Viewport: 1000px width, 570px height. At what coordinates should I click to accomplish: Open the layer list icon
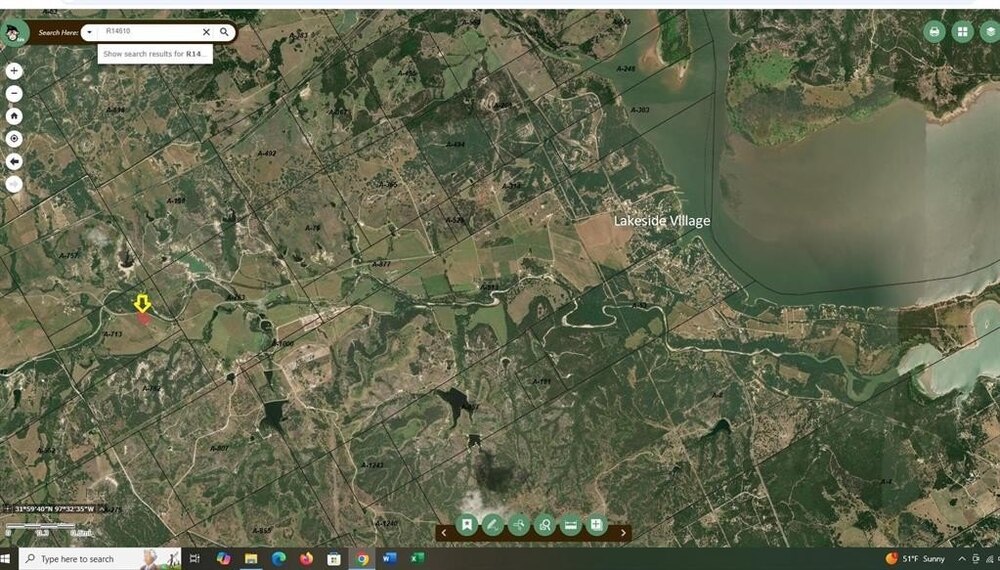990,32
